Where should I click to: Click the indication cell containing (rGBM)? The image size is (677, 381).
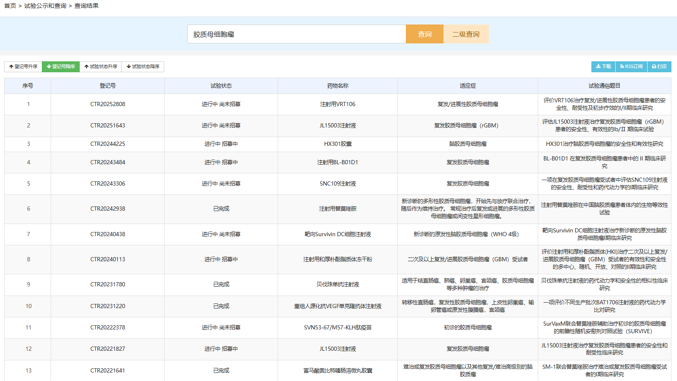pyautogui.click(x=468, y=126)
